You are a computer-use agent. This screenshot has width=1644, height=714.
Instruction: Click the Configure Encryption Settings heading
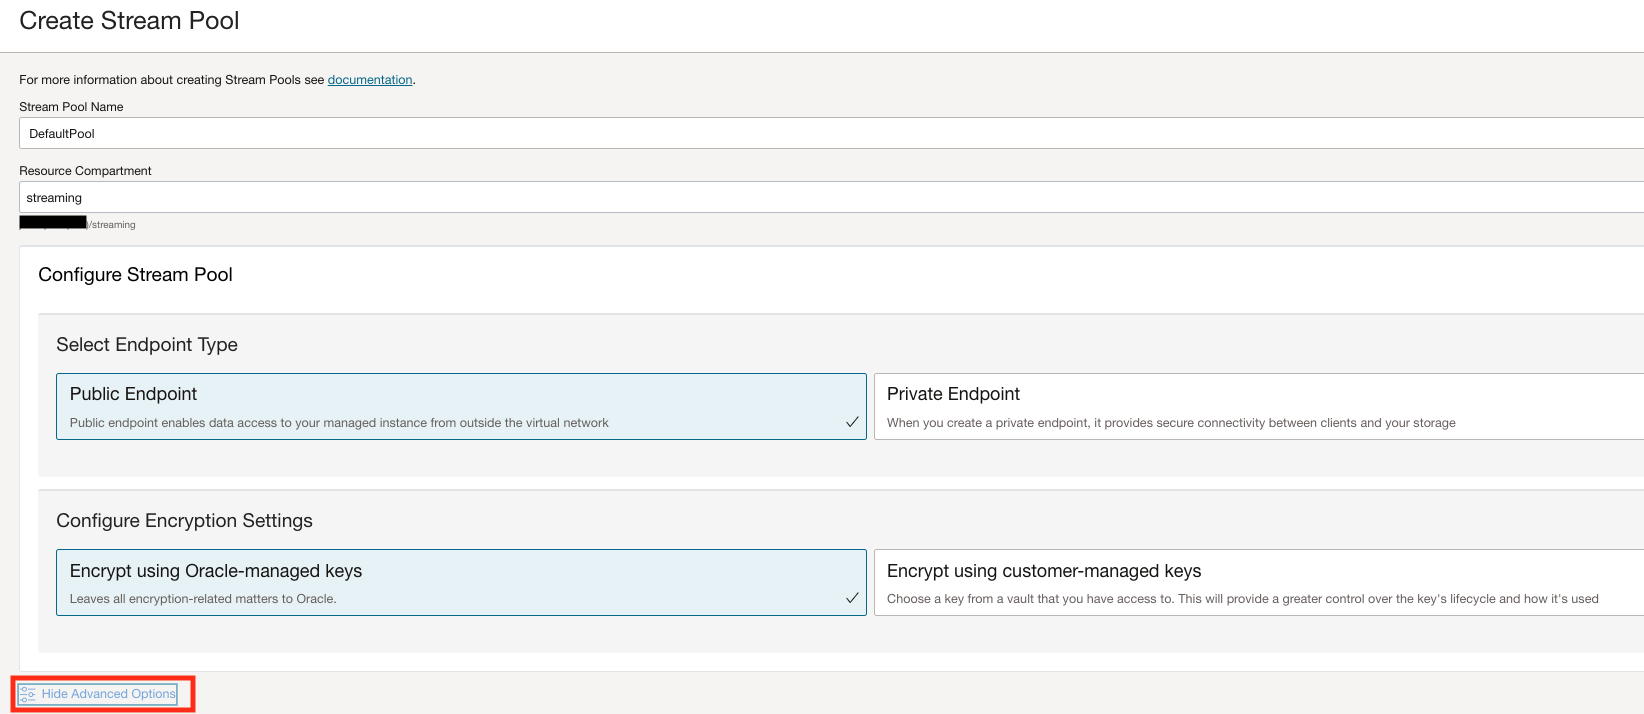click(x=184, y=521)
